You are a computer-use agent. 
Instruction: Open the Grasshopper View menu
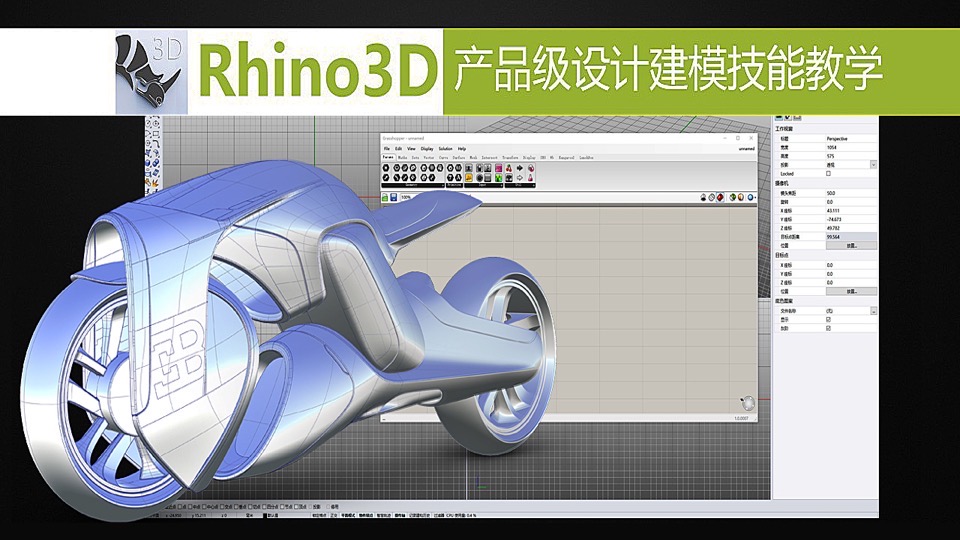[411, 149]
